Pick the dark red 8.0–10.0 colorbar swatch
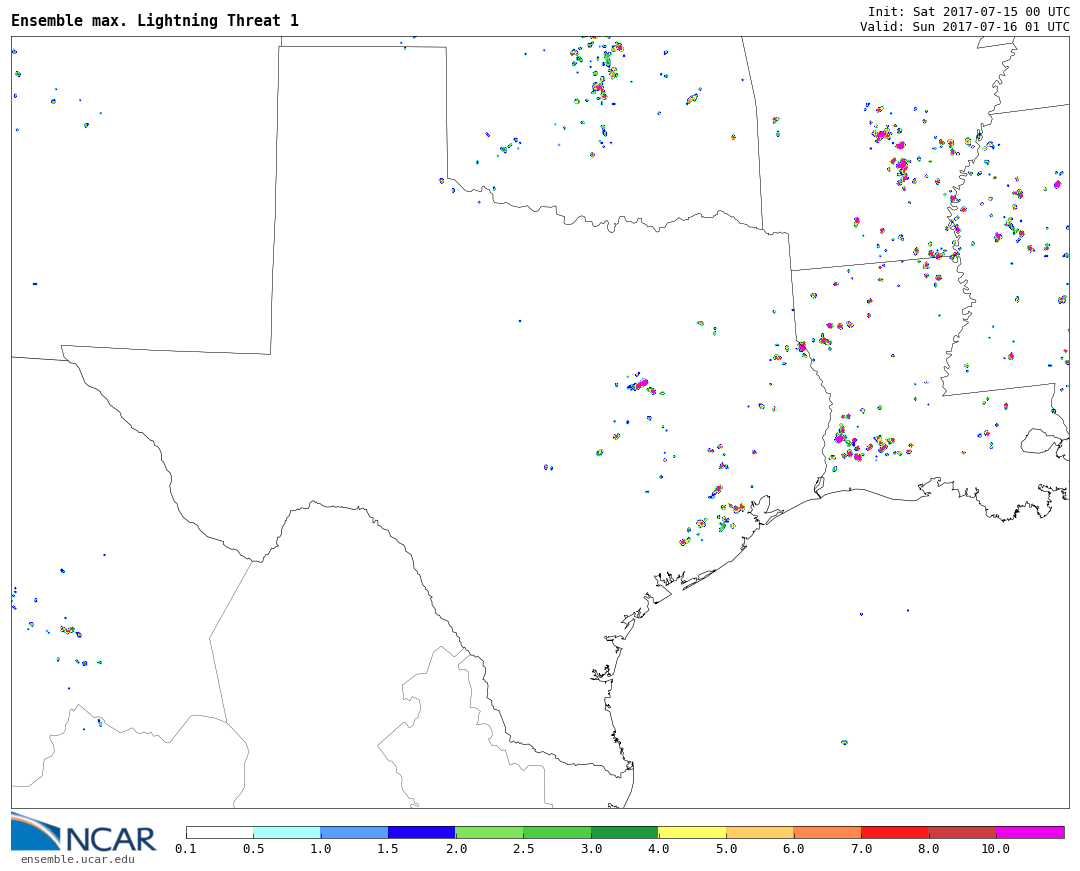The width and height of the screenshot is (1080, 871). [962, 832]
